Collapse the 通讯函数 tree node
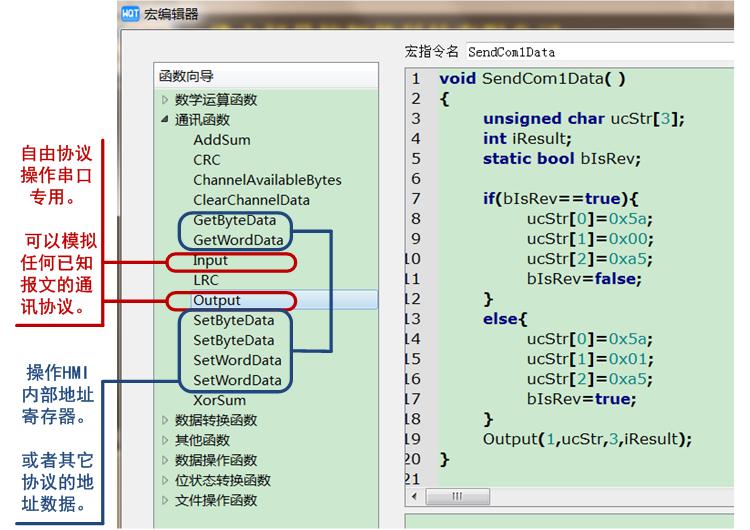The width and height of the screenshot is (750, 530). pos(165,120)
